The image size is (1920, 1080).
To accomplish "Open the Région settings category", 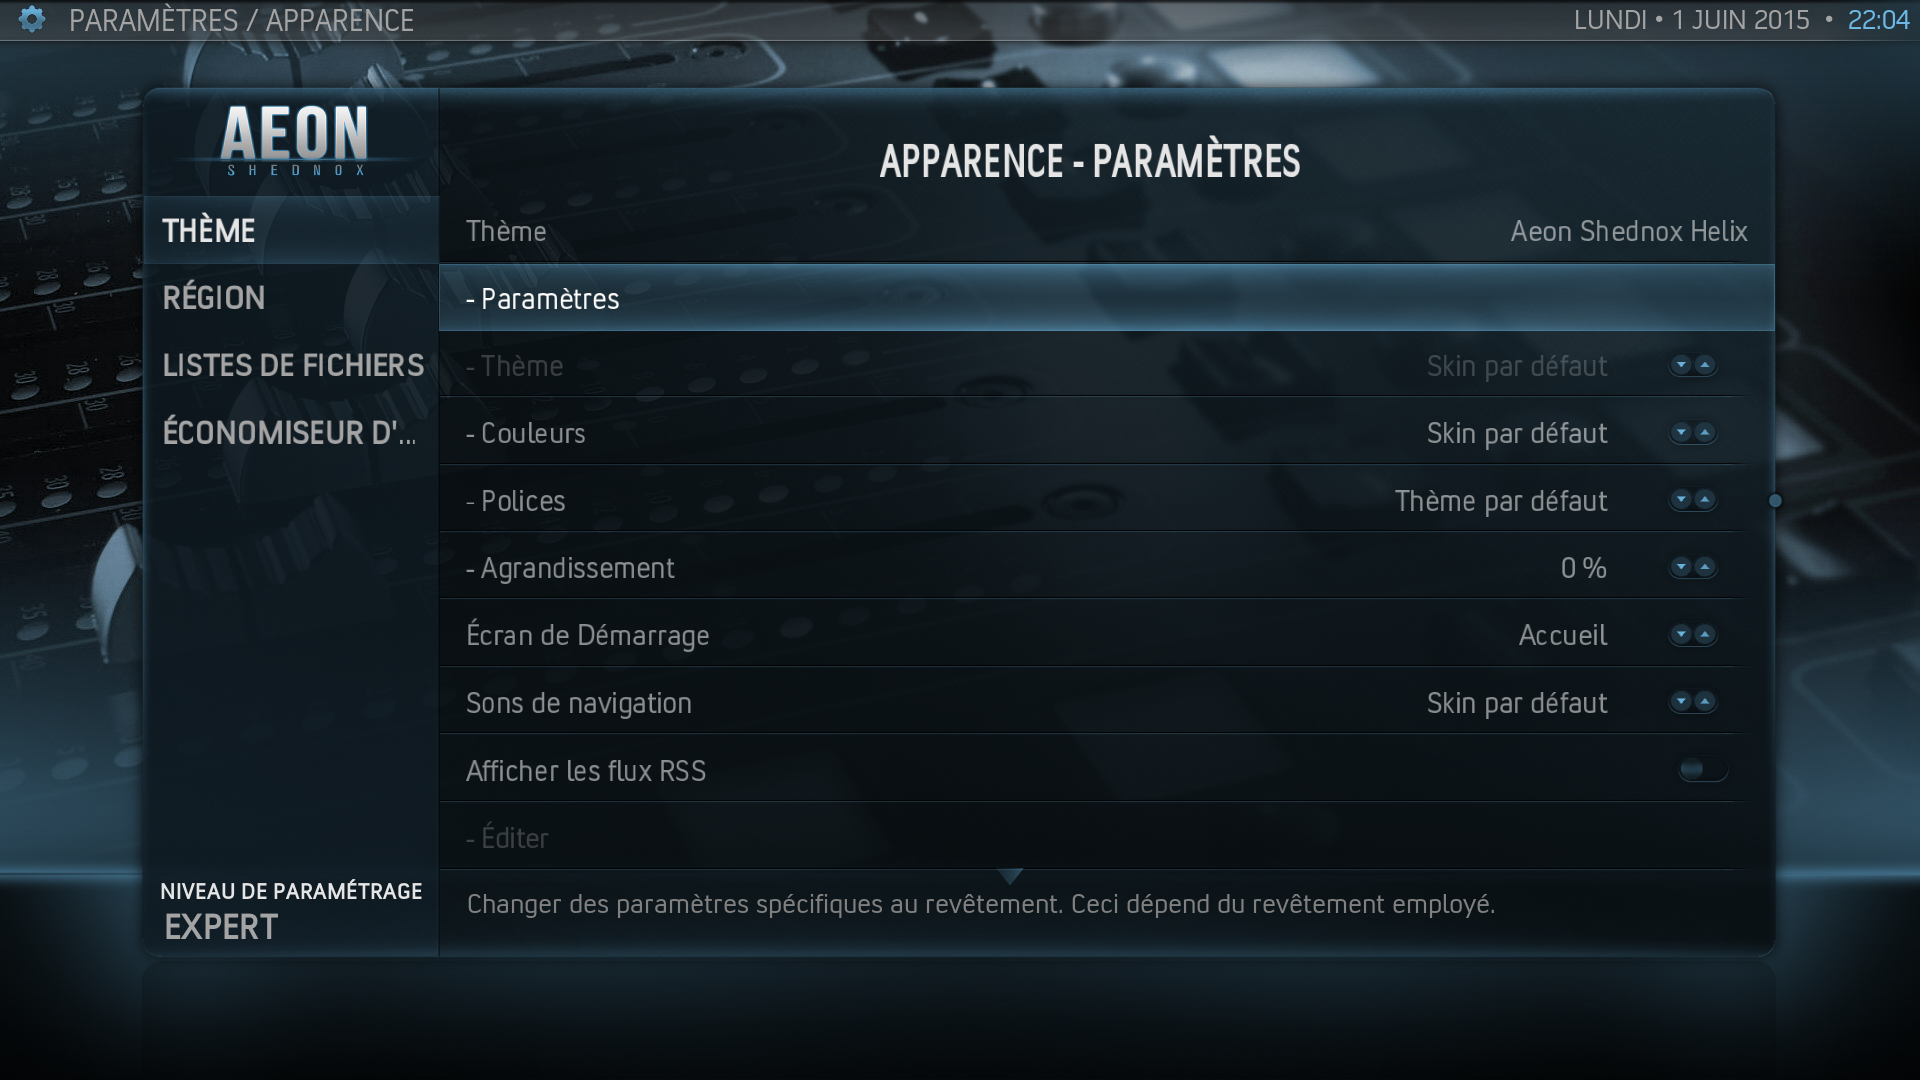I will 291,298.
